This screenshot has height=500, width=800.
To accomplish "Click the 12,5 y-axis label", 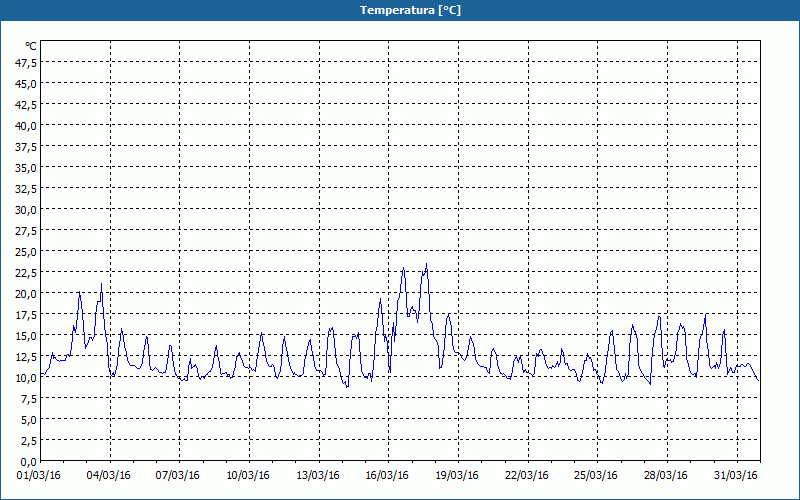I will coord(27,357).
